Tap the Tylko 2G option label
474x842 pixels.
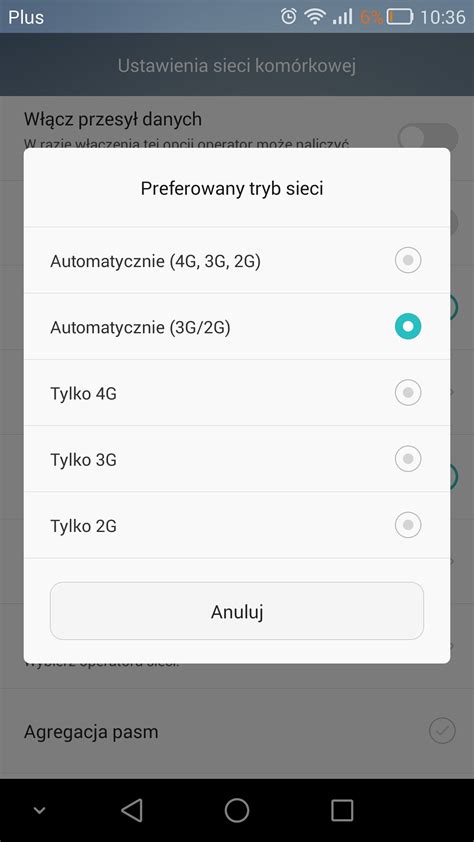coord(83,526)
